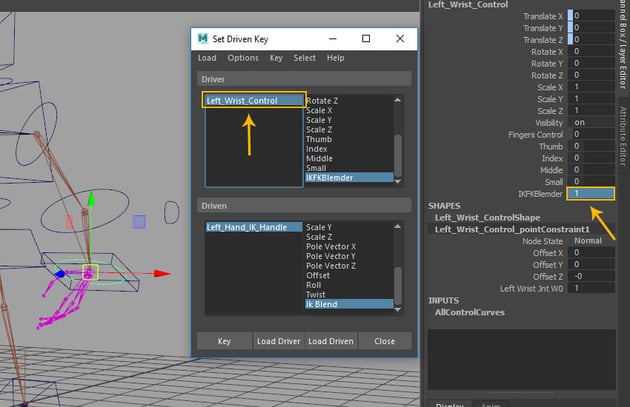Click the IKFKBlemder value field in Channel Box
This screenshot has height=407, width=630.
tap(590, 193)
